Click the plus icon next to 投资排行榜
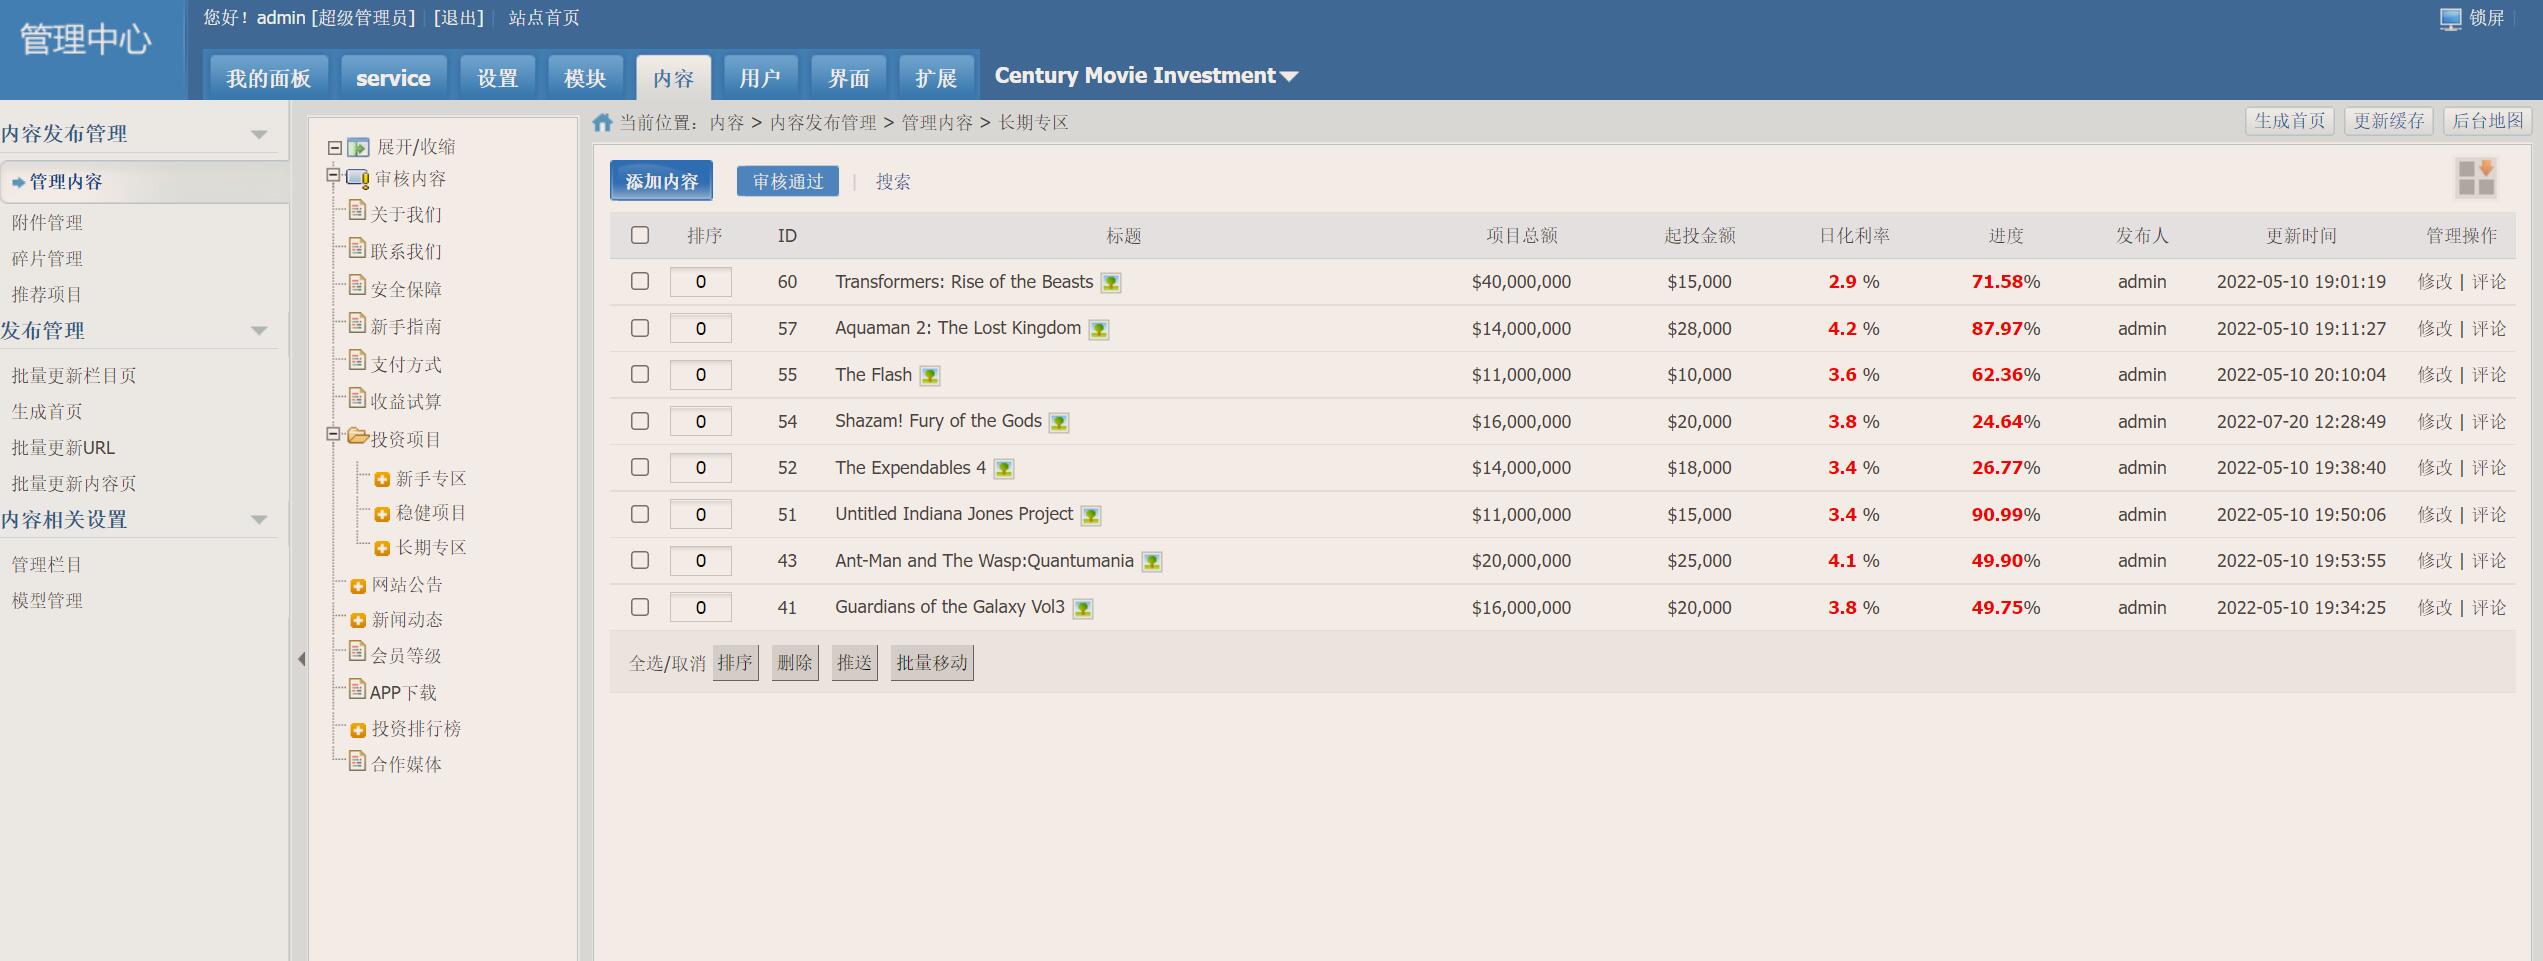The image size is (2543, 961). 358,730
